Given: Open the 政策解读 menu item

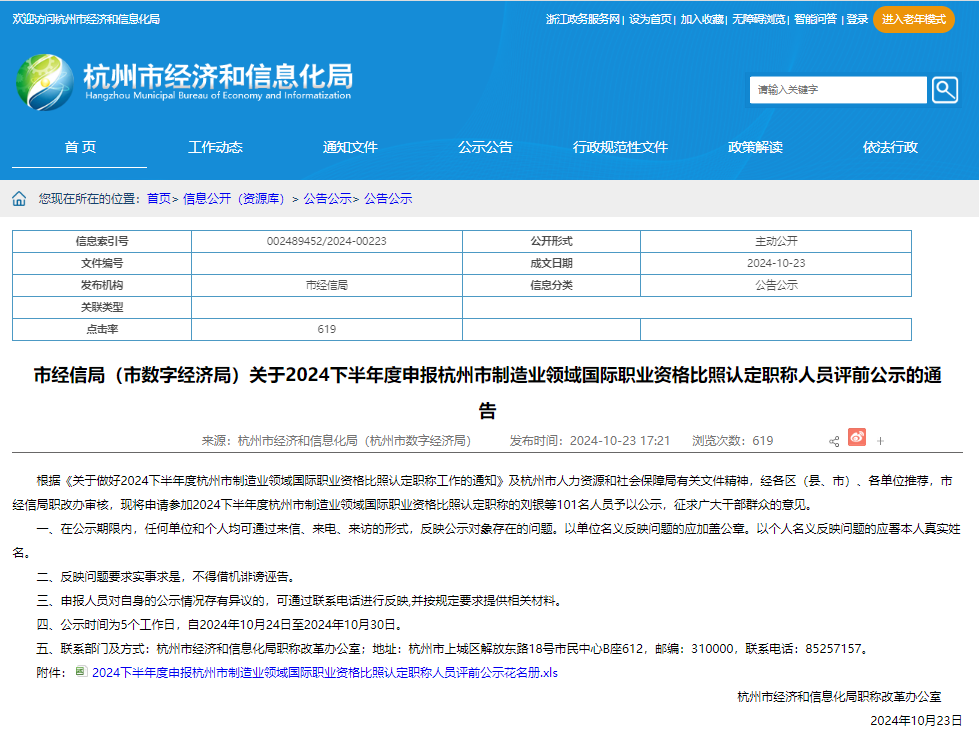Looking at the screenshot, I should point(755,147).
